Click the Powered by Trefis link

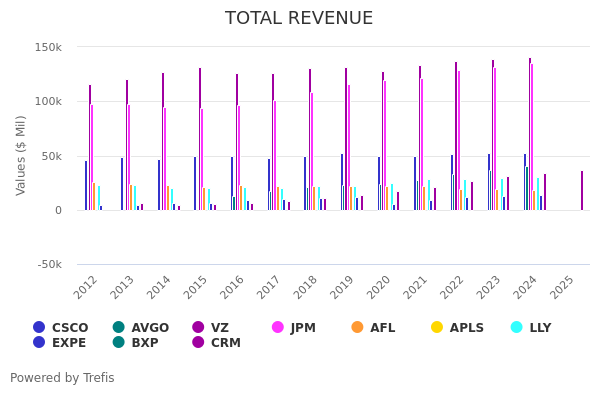point(62,378)
